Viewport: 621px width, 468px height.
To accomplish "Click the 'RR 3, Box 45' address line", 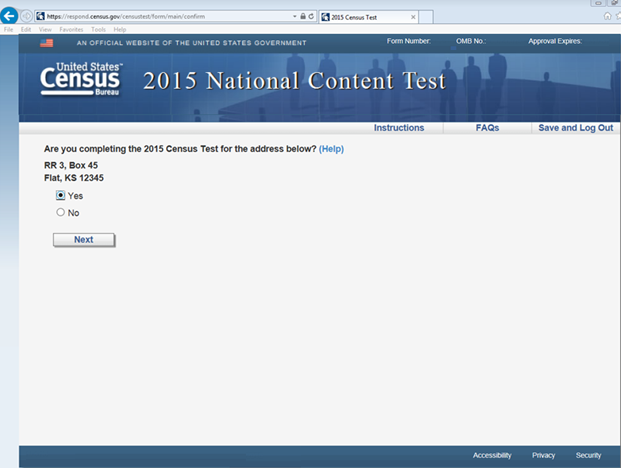I will tap(71, 165).
